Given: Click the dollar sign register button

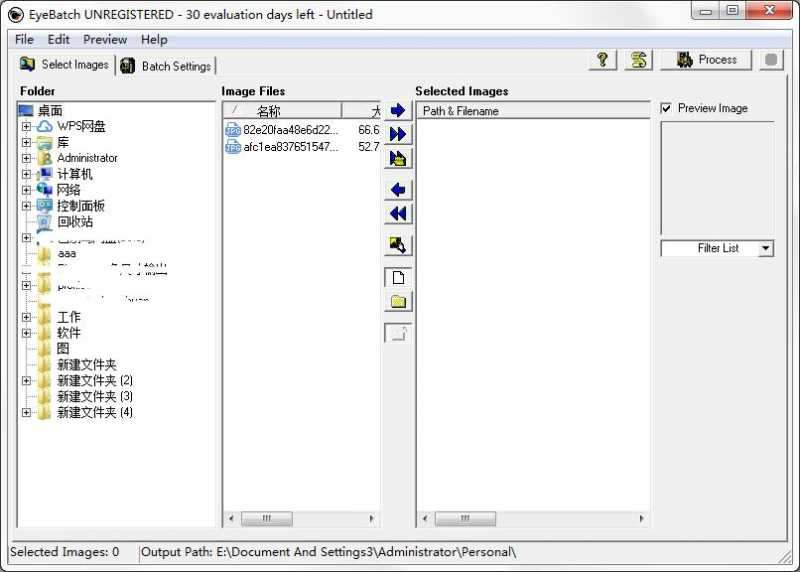Looking at the screenshot, I should [x=638, y=60].
